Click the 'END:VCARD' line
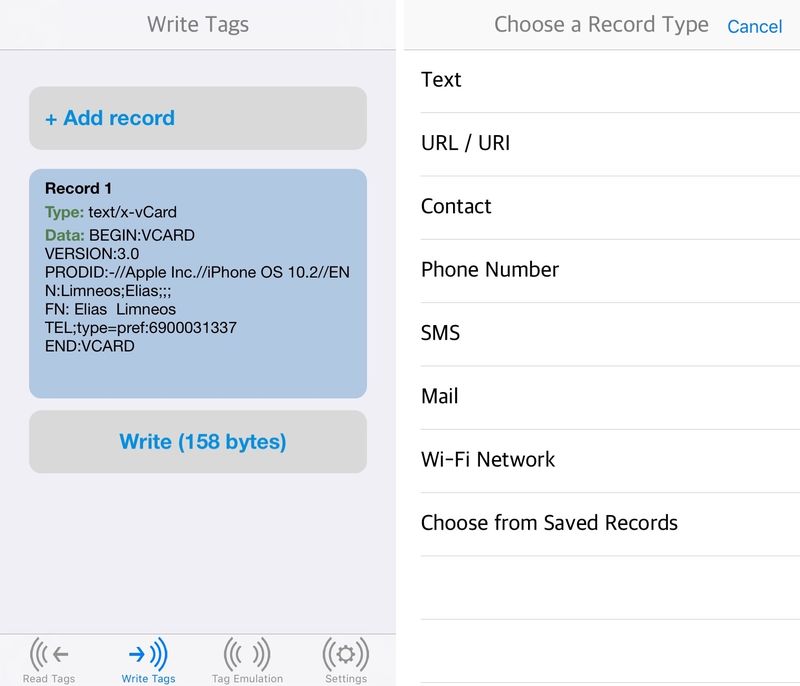800x686 pixels. 90,346
